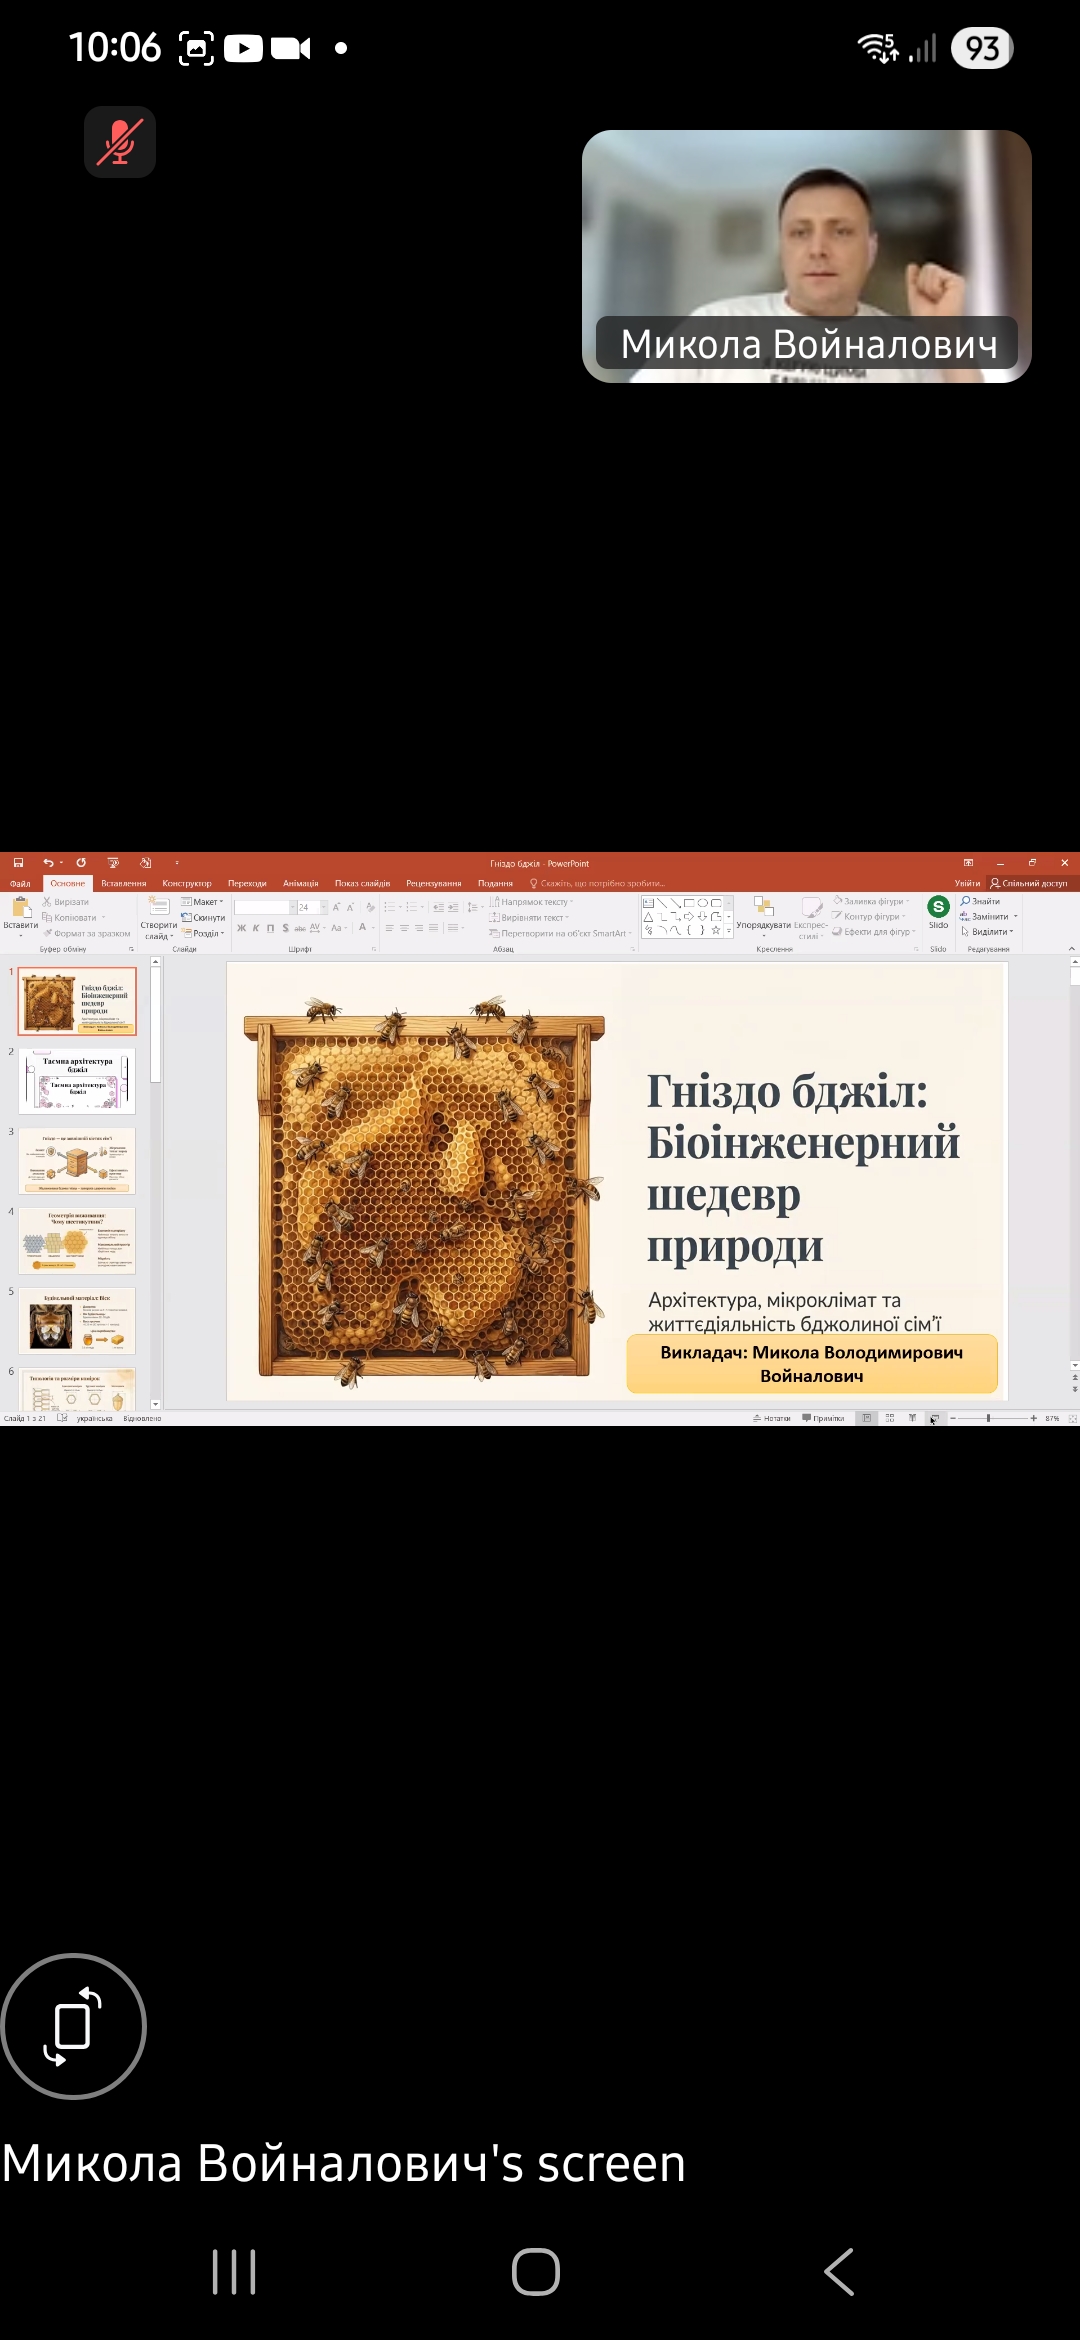Toggle underline П formatting

tap(270, 928)
